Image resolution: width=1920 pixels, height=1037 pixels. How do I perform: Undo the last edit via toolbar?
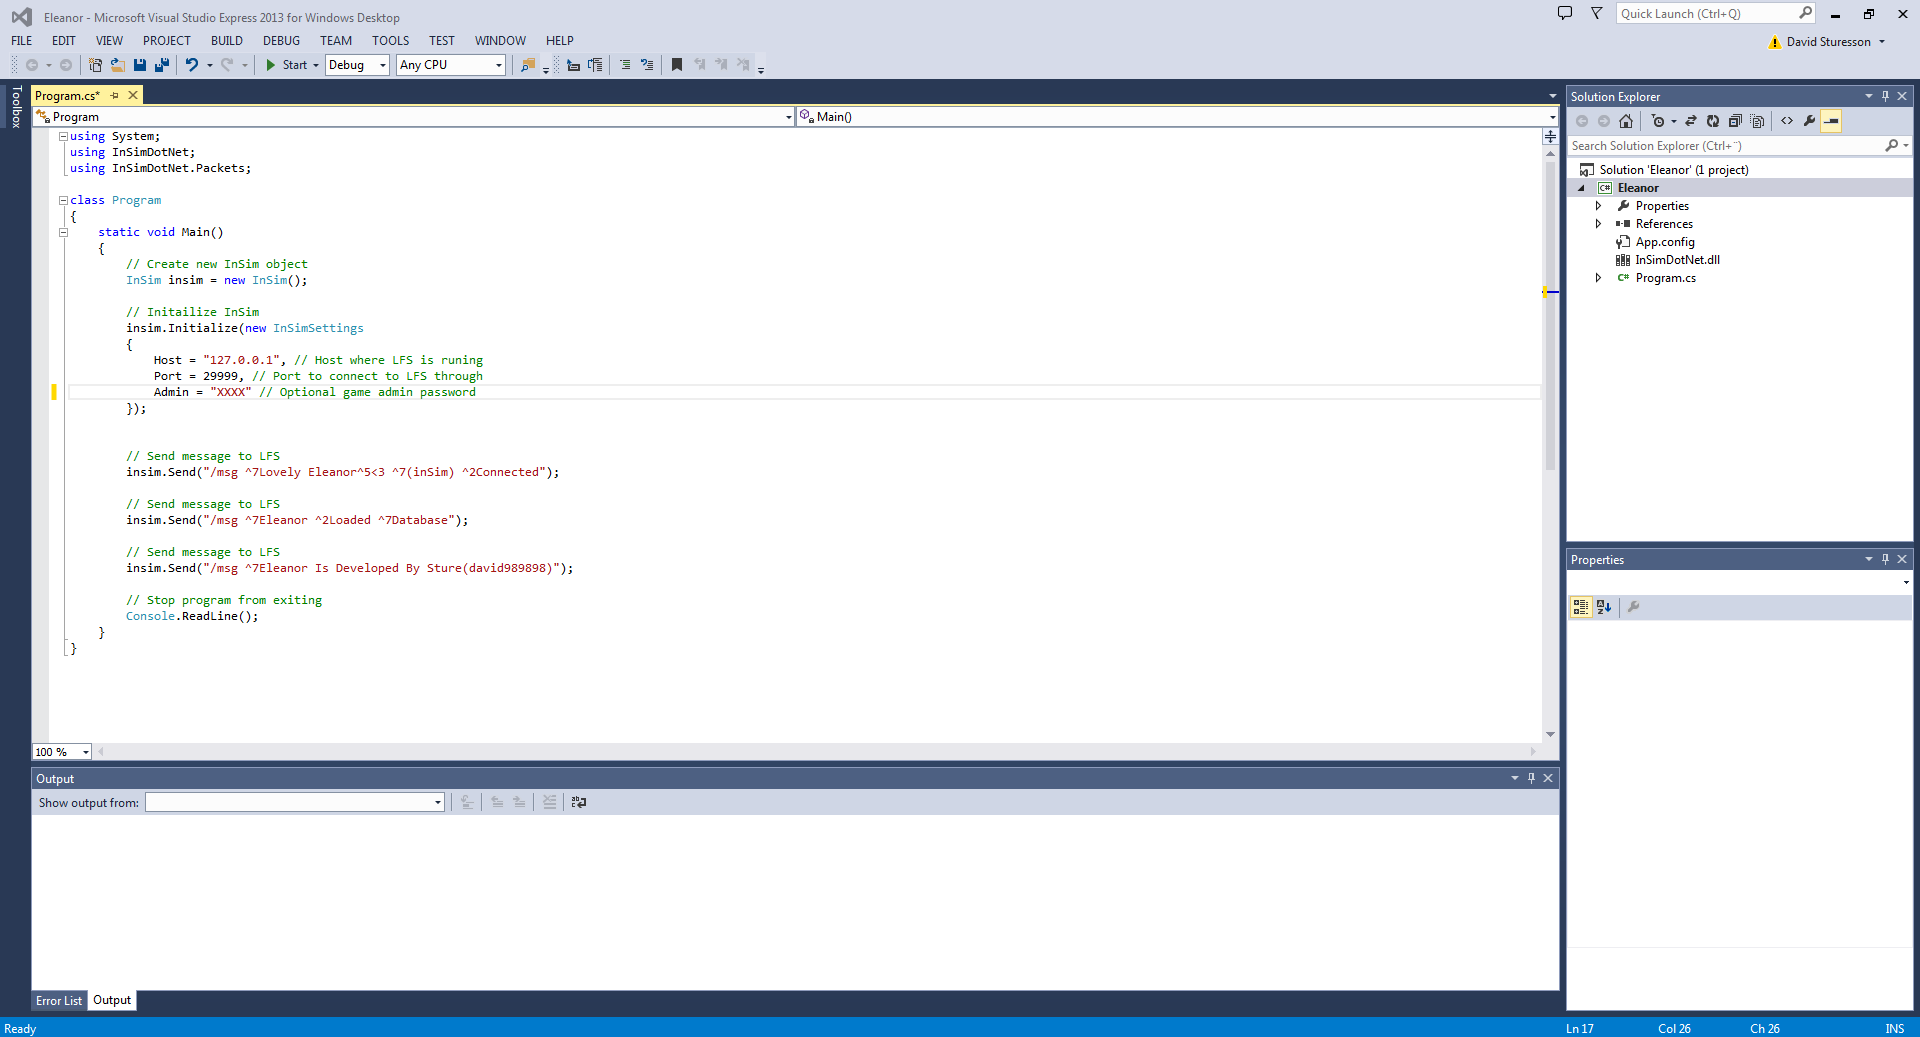191,65
